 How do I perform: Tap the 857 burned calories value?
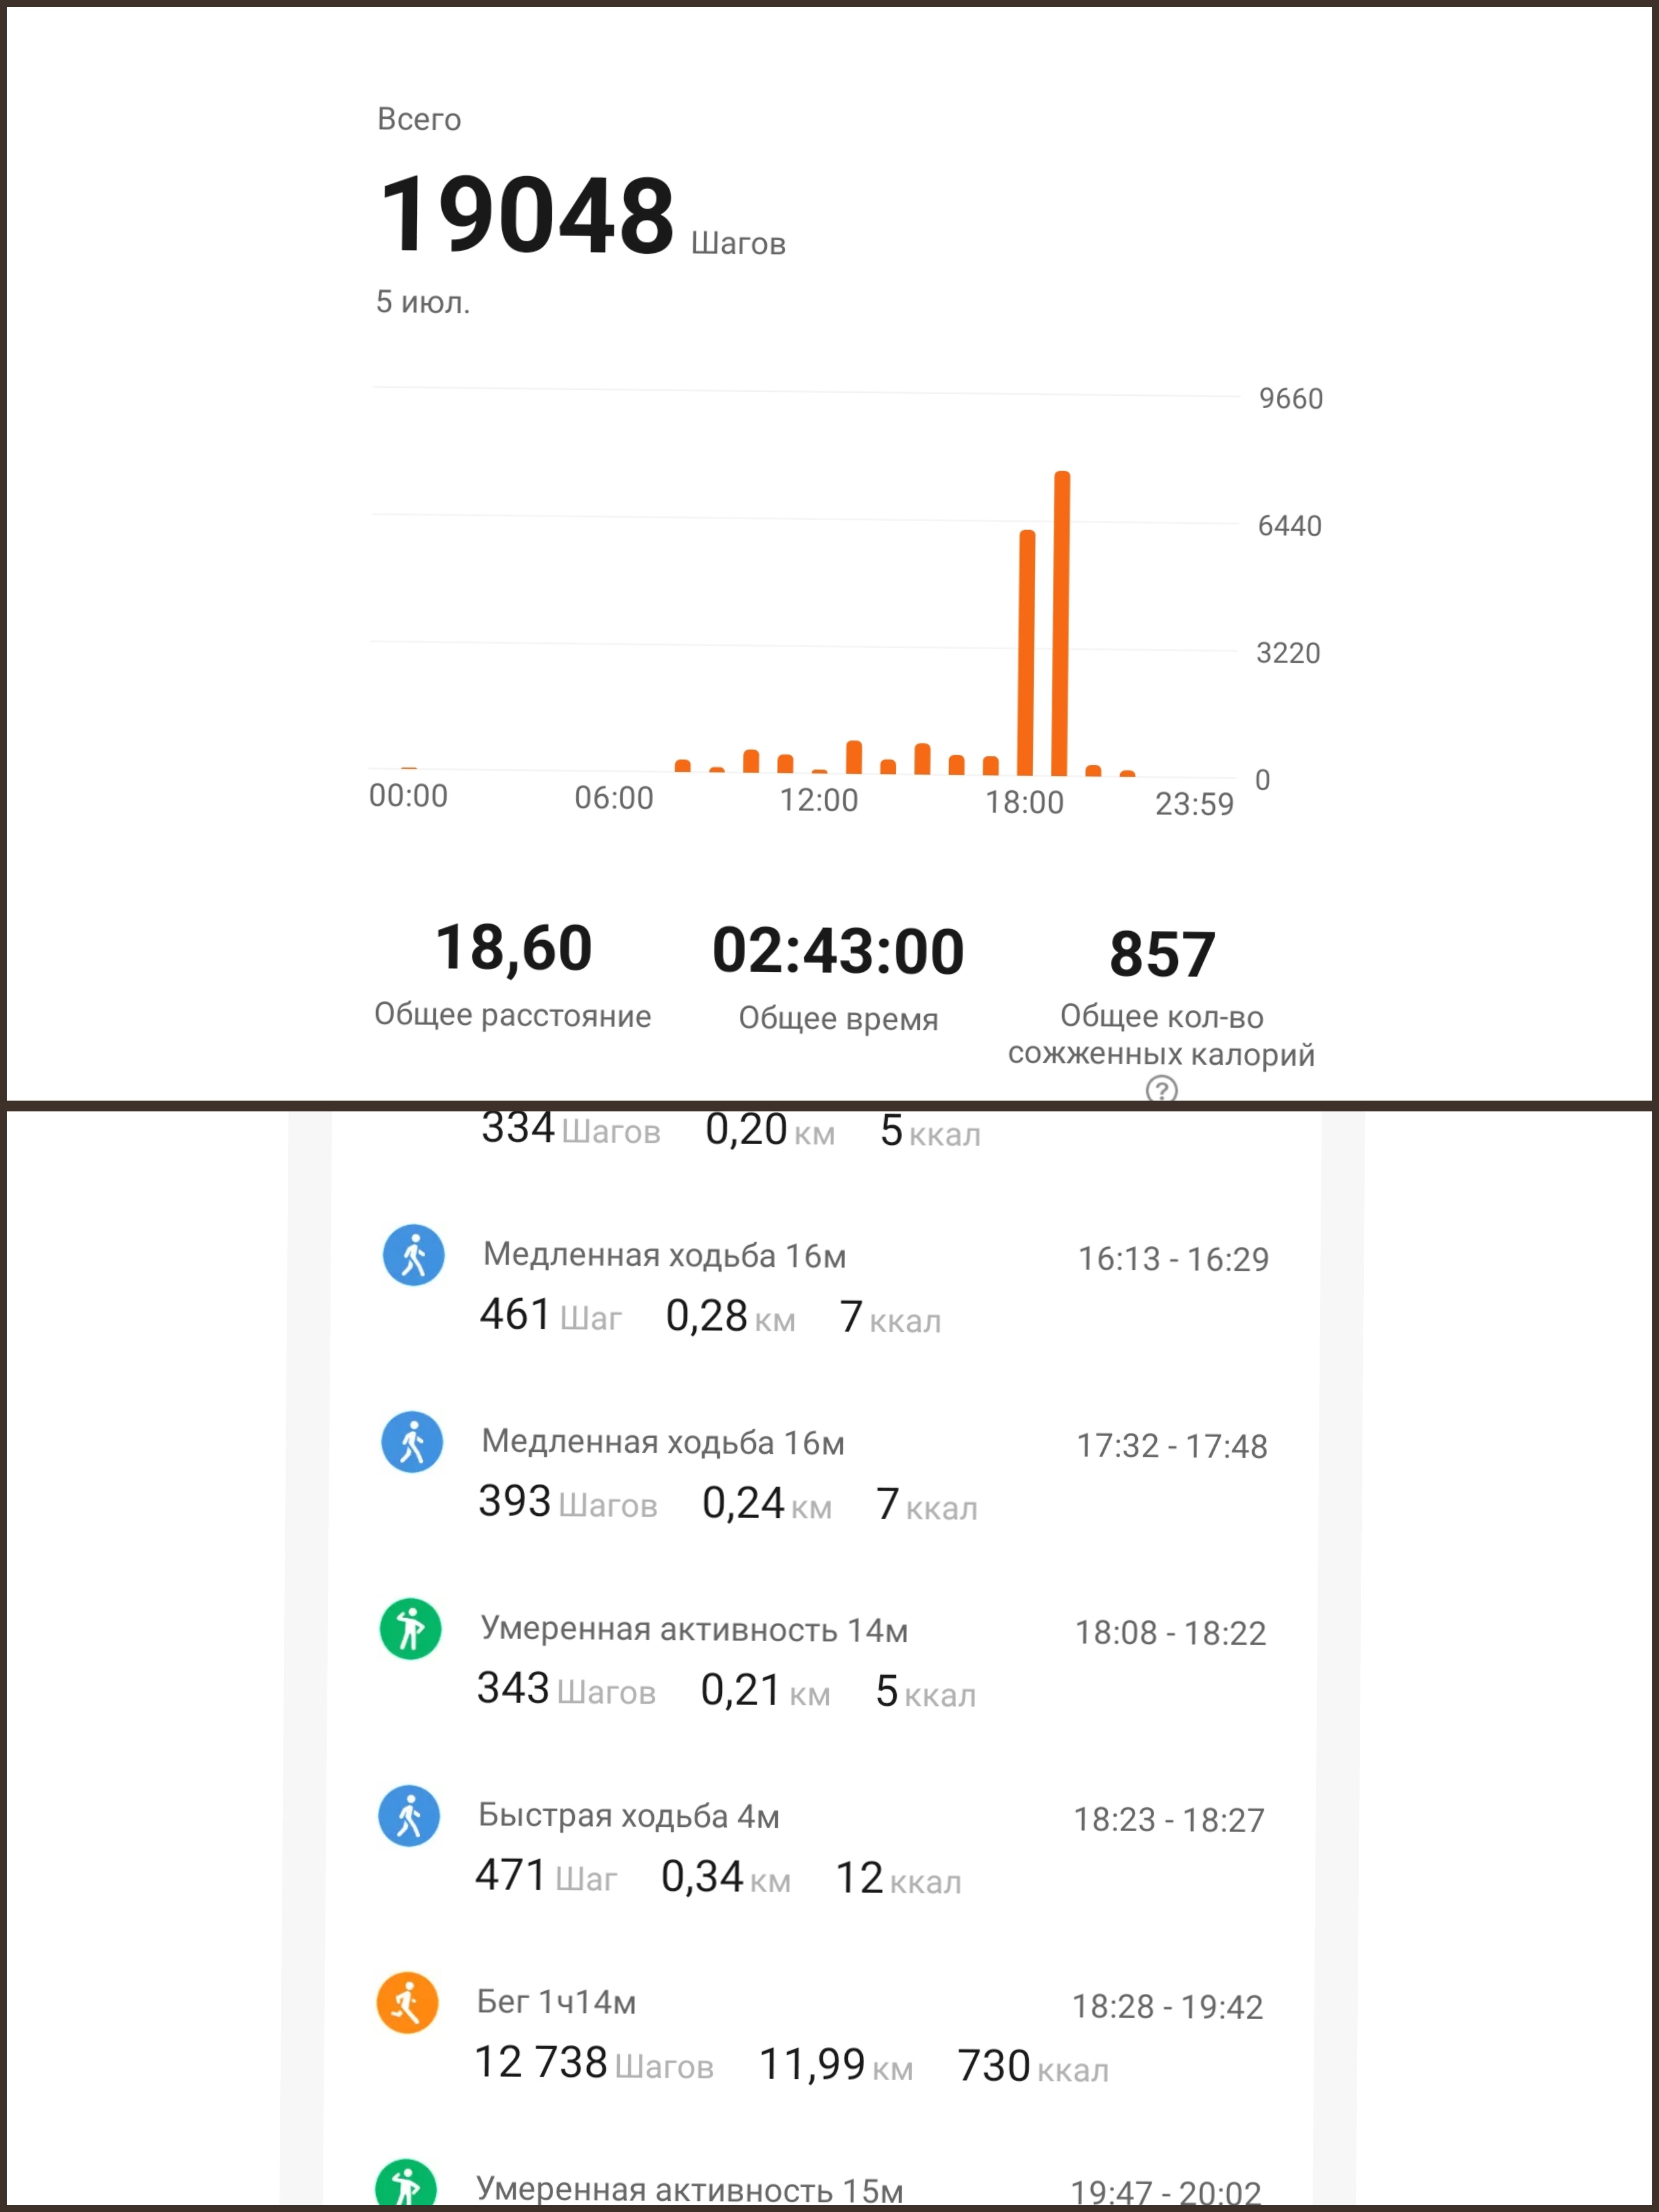pyautogui.click(x=1162, y=953)
